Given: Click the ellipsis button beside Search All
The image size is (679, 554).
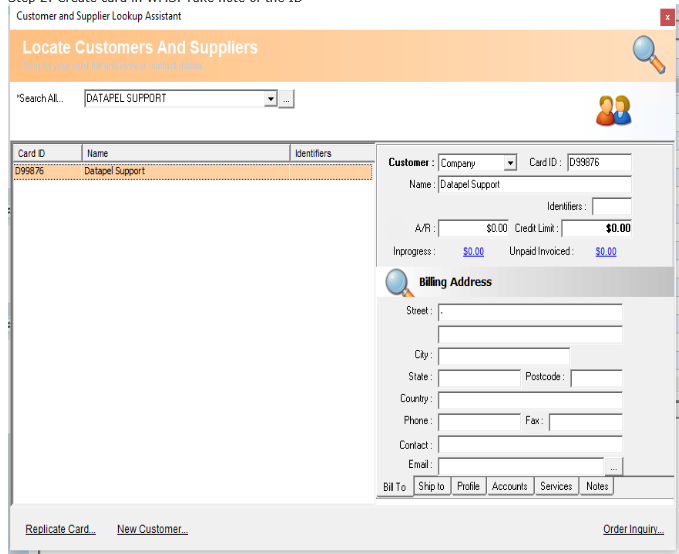Looking at the screenshot, I should (286, 99).
